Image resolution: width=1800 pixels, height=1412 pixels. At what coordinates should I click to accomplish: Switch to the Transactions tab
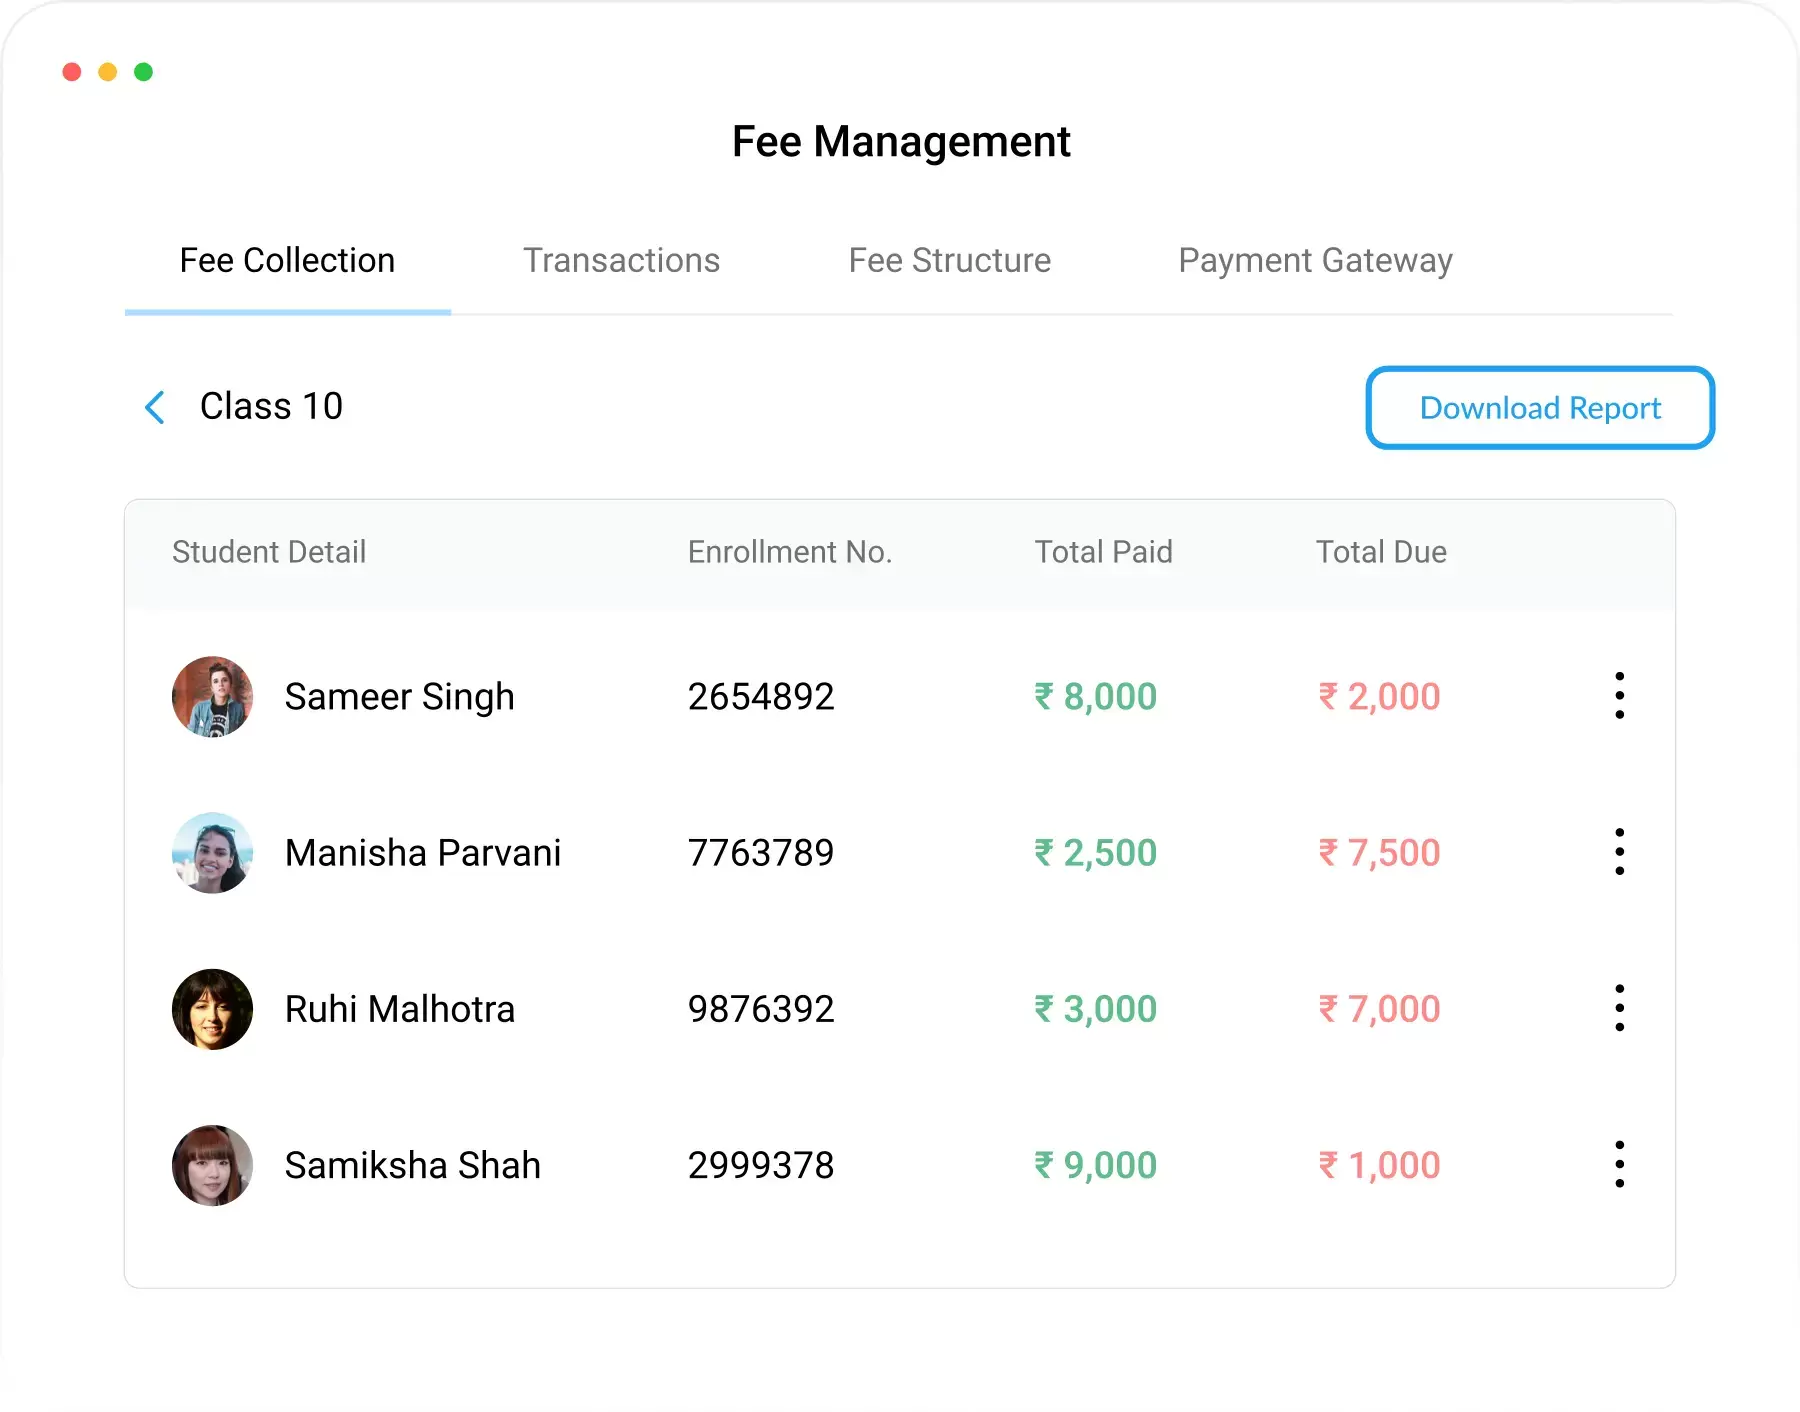point(621,261)
